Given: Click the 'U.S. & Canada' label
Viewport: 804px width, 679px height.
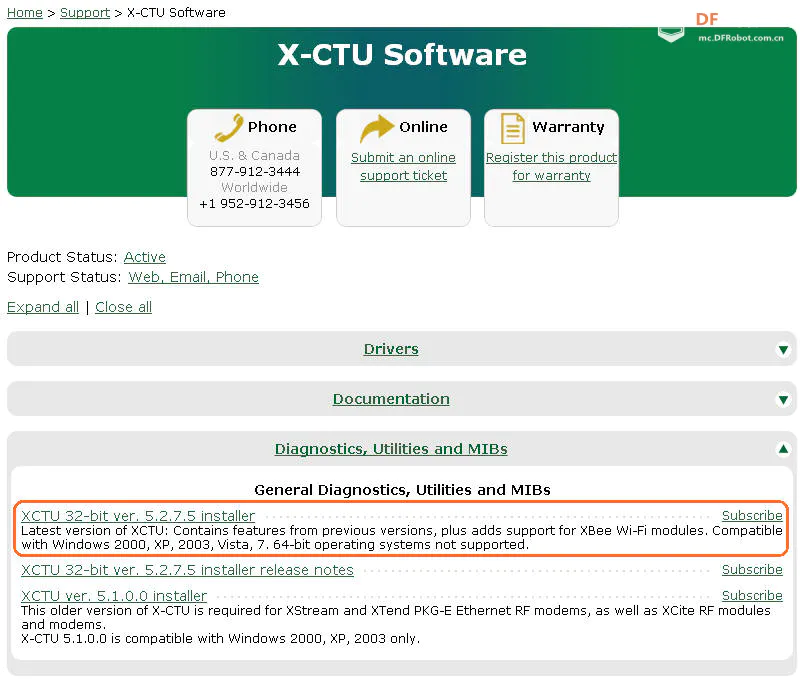Looking at the screenshot, I should click(254, 155).
